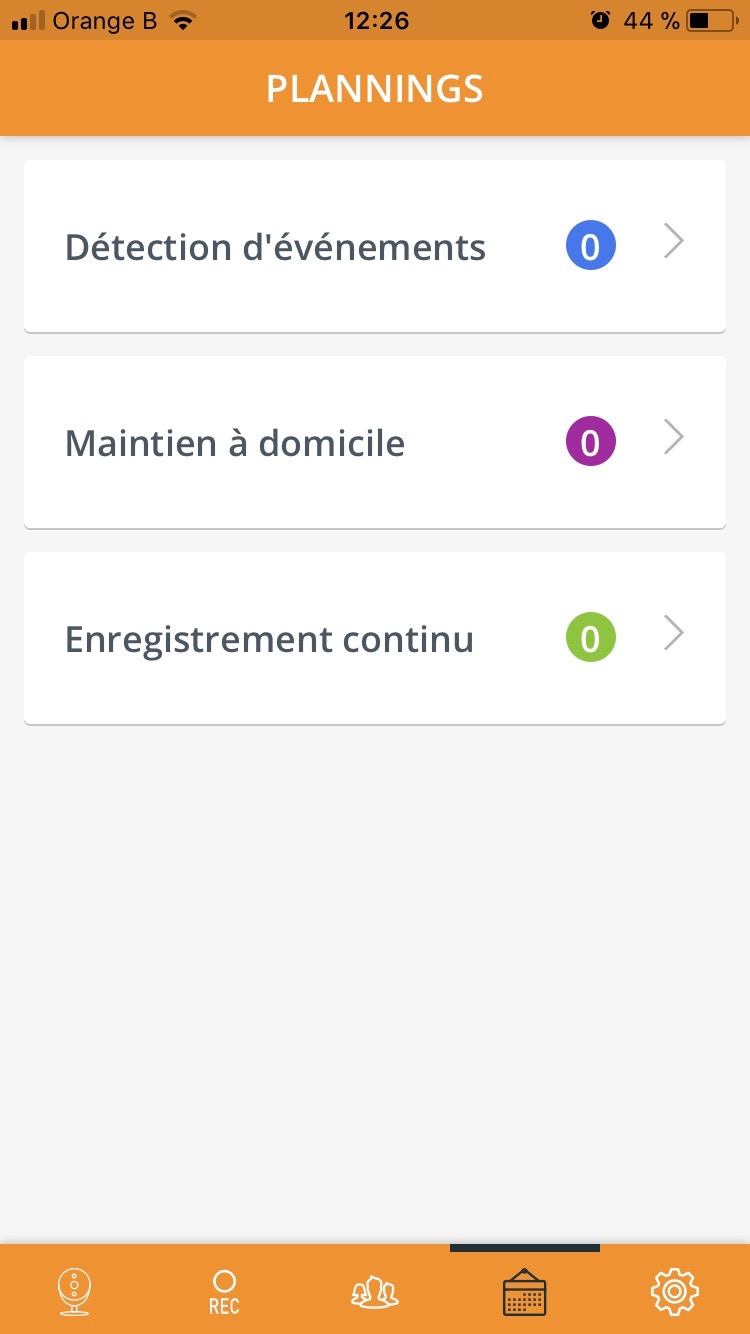Tap the PLANNINGS header title
Viewport: 750px width, 1334px height.
[375, 89]
